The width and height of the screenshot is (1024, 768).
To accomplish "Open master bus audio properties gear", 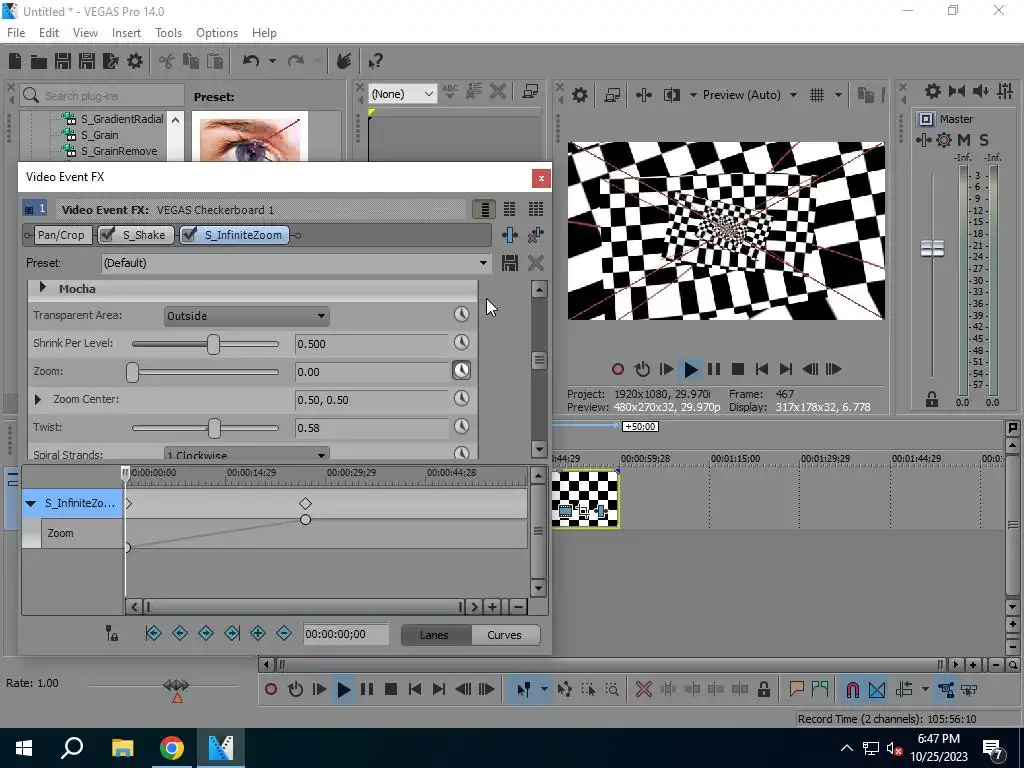I will tap(933, 91).
